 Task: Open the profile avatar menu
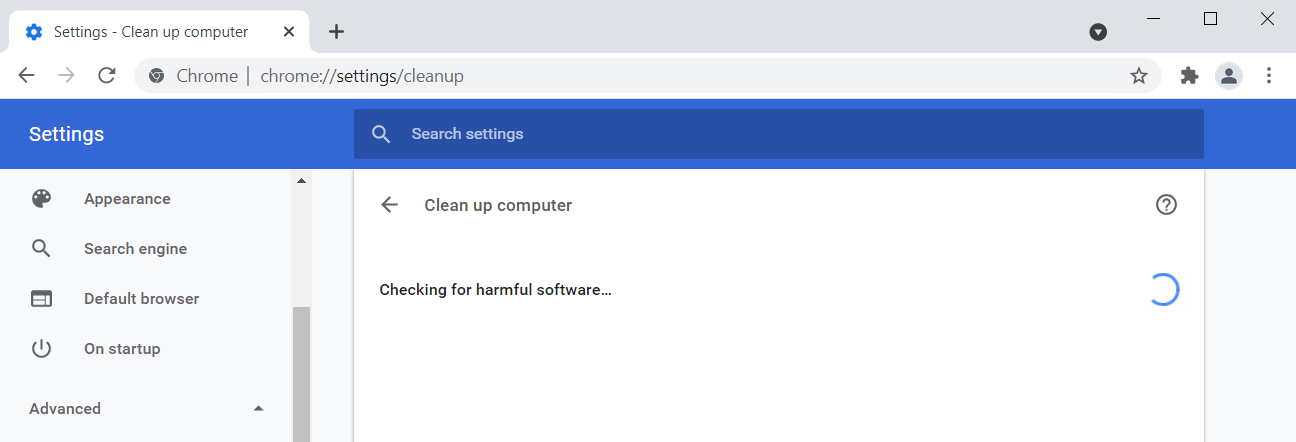1228,76
